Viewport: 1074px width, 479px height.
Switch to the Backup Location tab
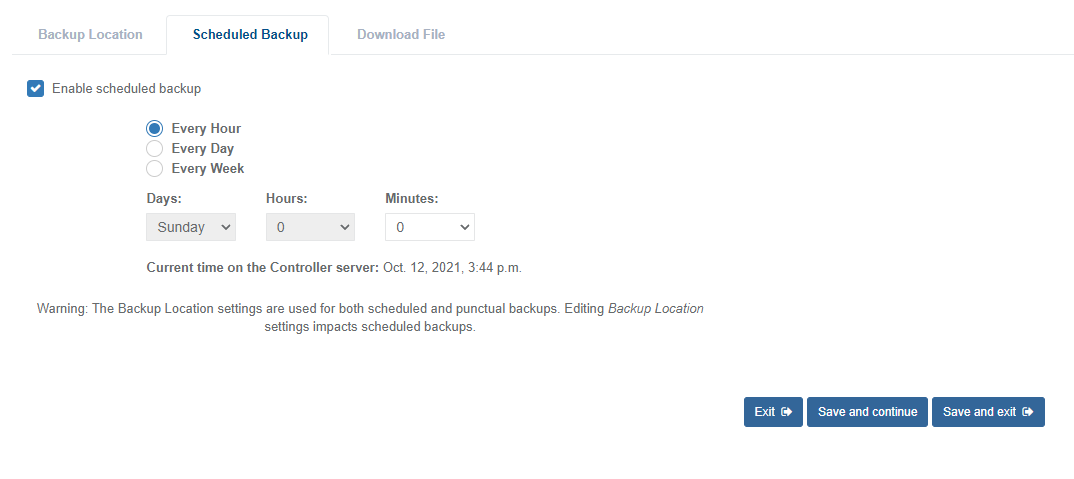tap(90, 35)
